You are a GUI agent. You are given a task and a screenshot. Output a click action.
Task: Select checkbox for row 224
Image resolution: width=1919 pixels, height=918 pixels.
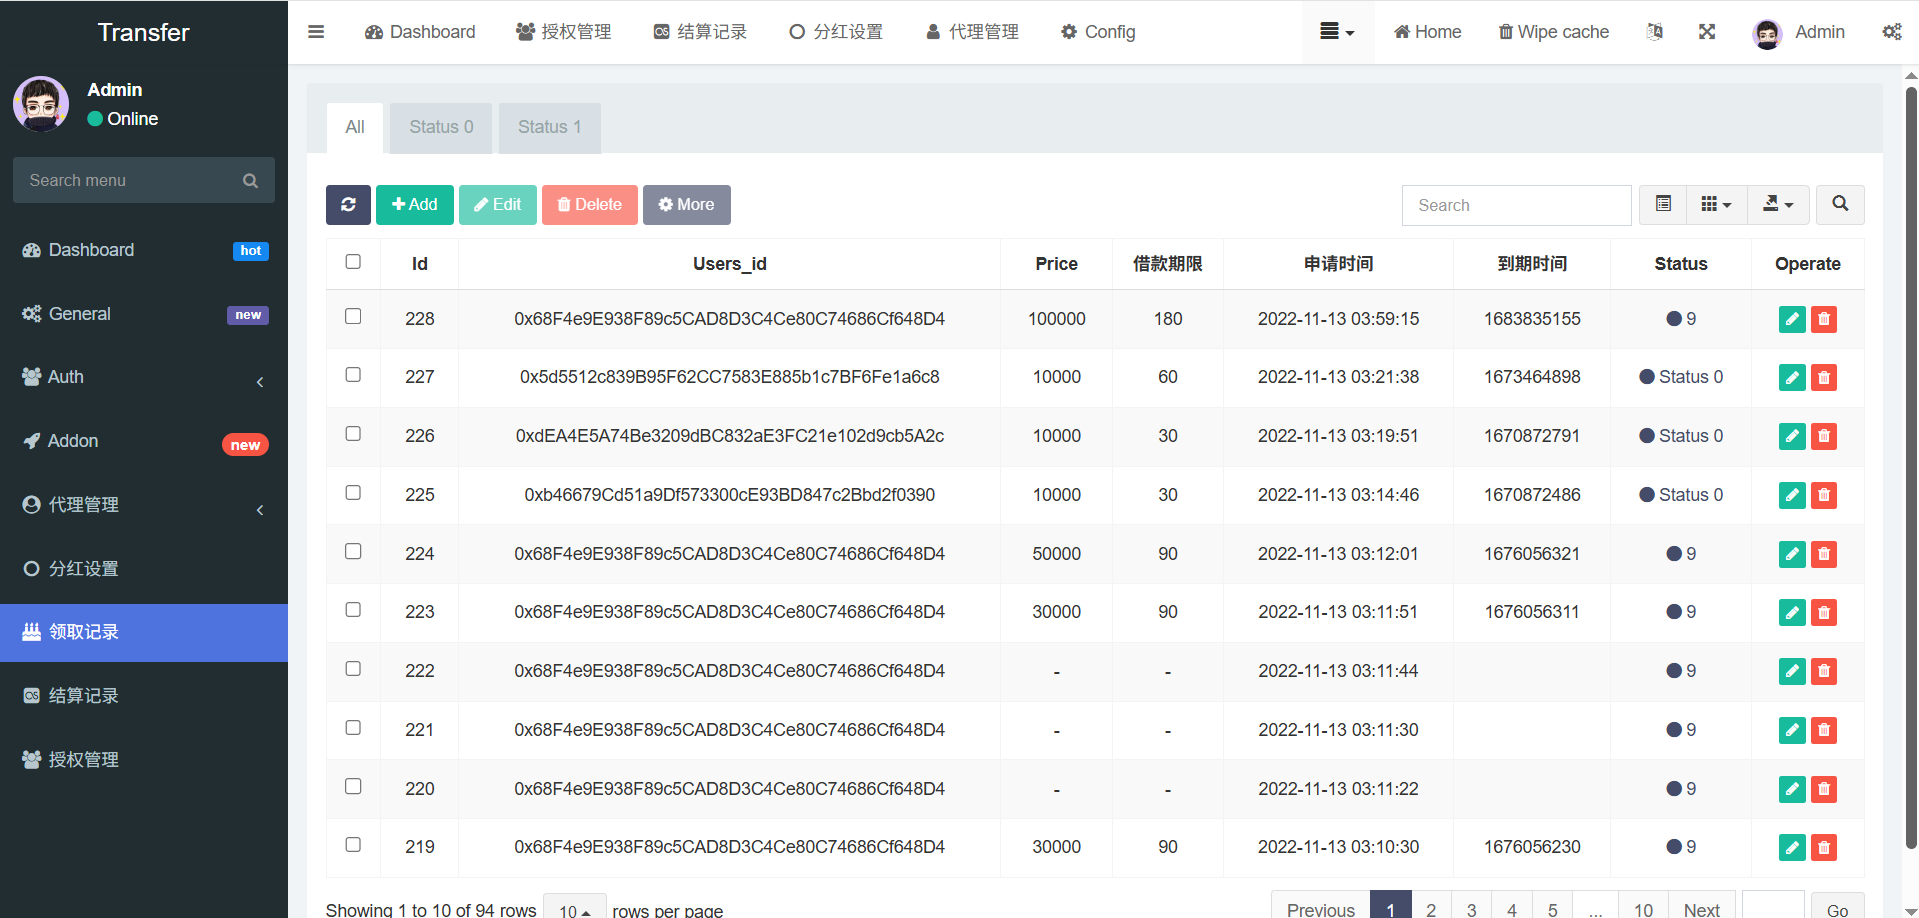(353, 551)
